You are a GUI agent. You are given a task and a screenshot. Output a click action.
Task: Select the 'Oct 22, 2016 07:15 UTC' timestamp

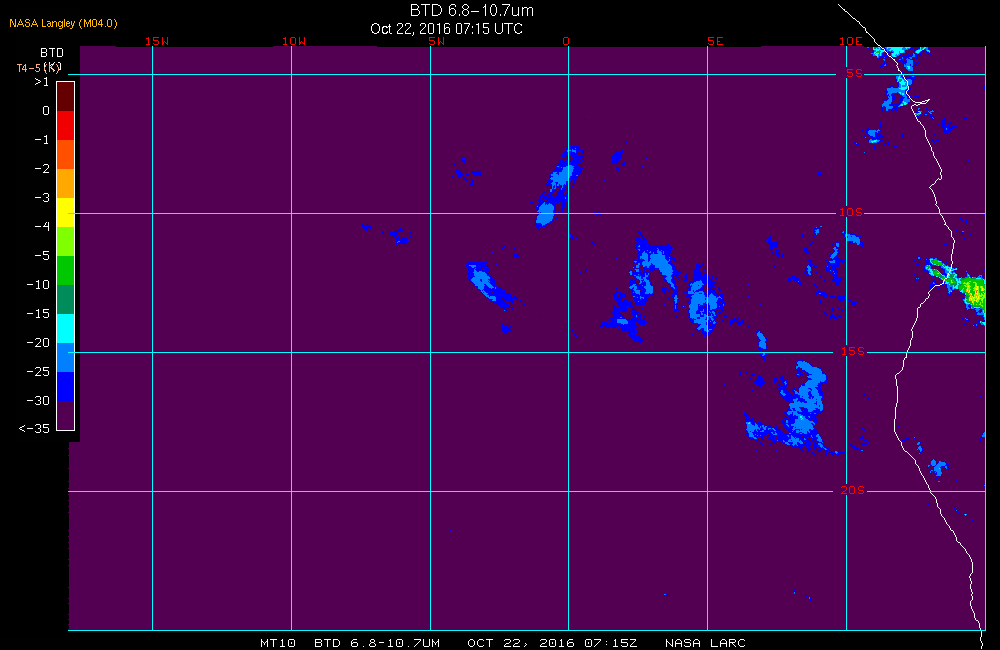coord(446,29)
